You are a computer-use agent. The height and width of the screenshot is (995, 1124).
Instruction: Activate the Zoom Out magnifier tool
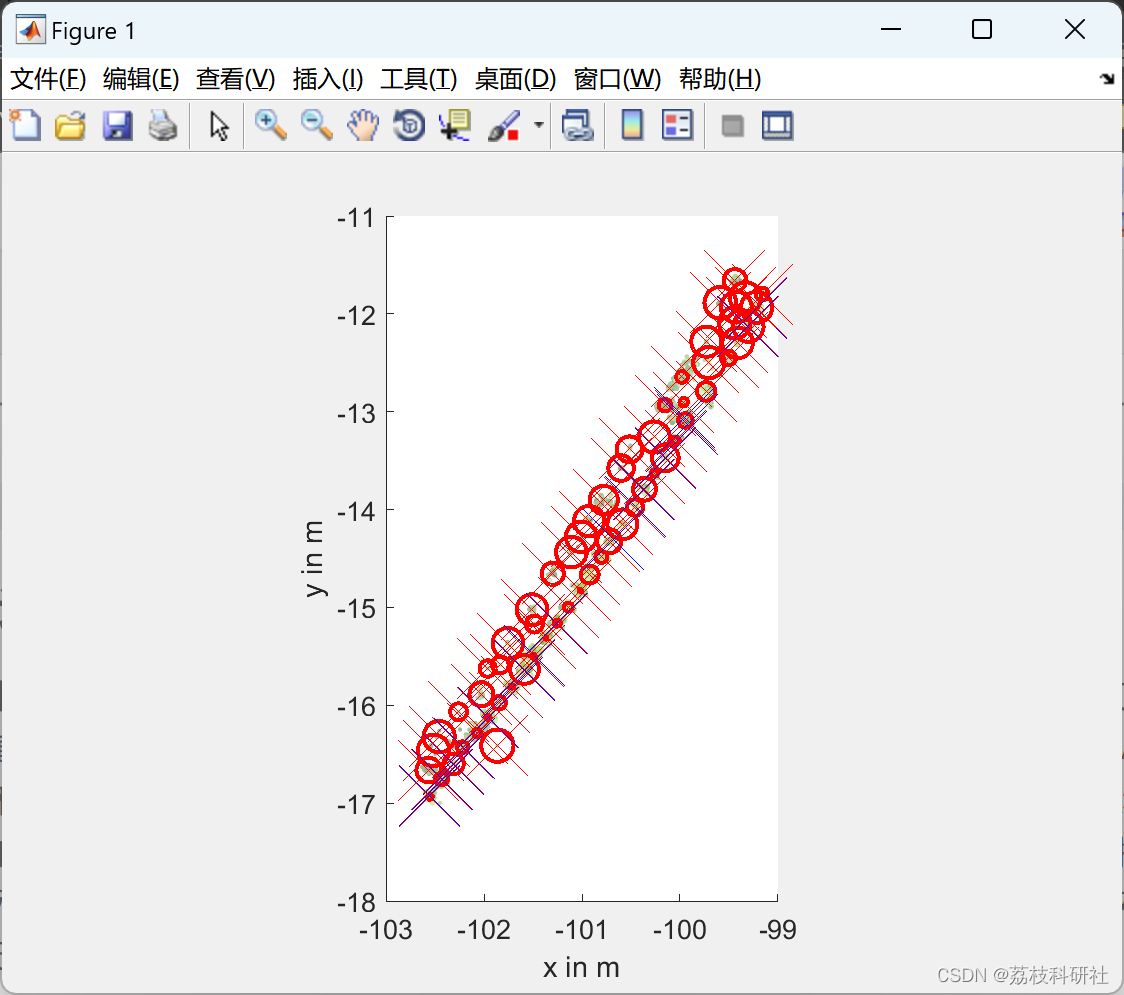317,126
